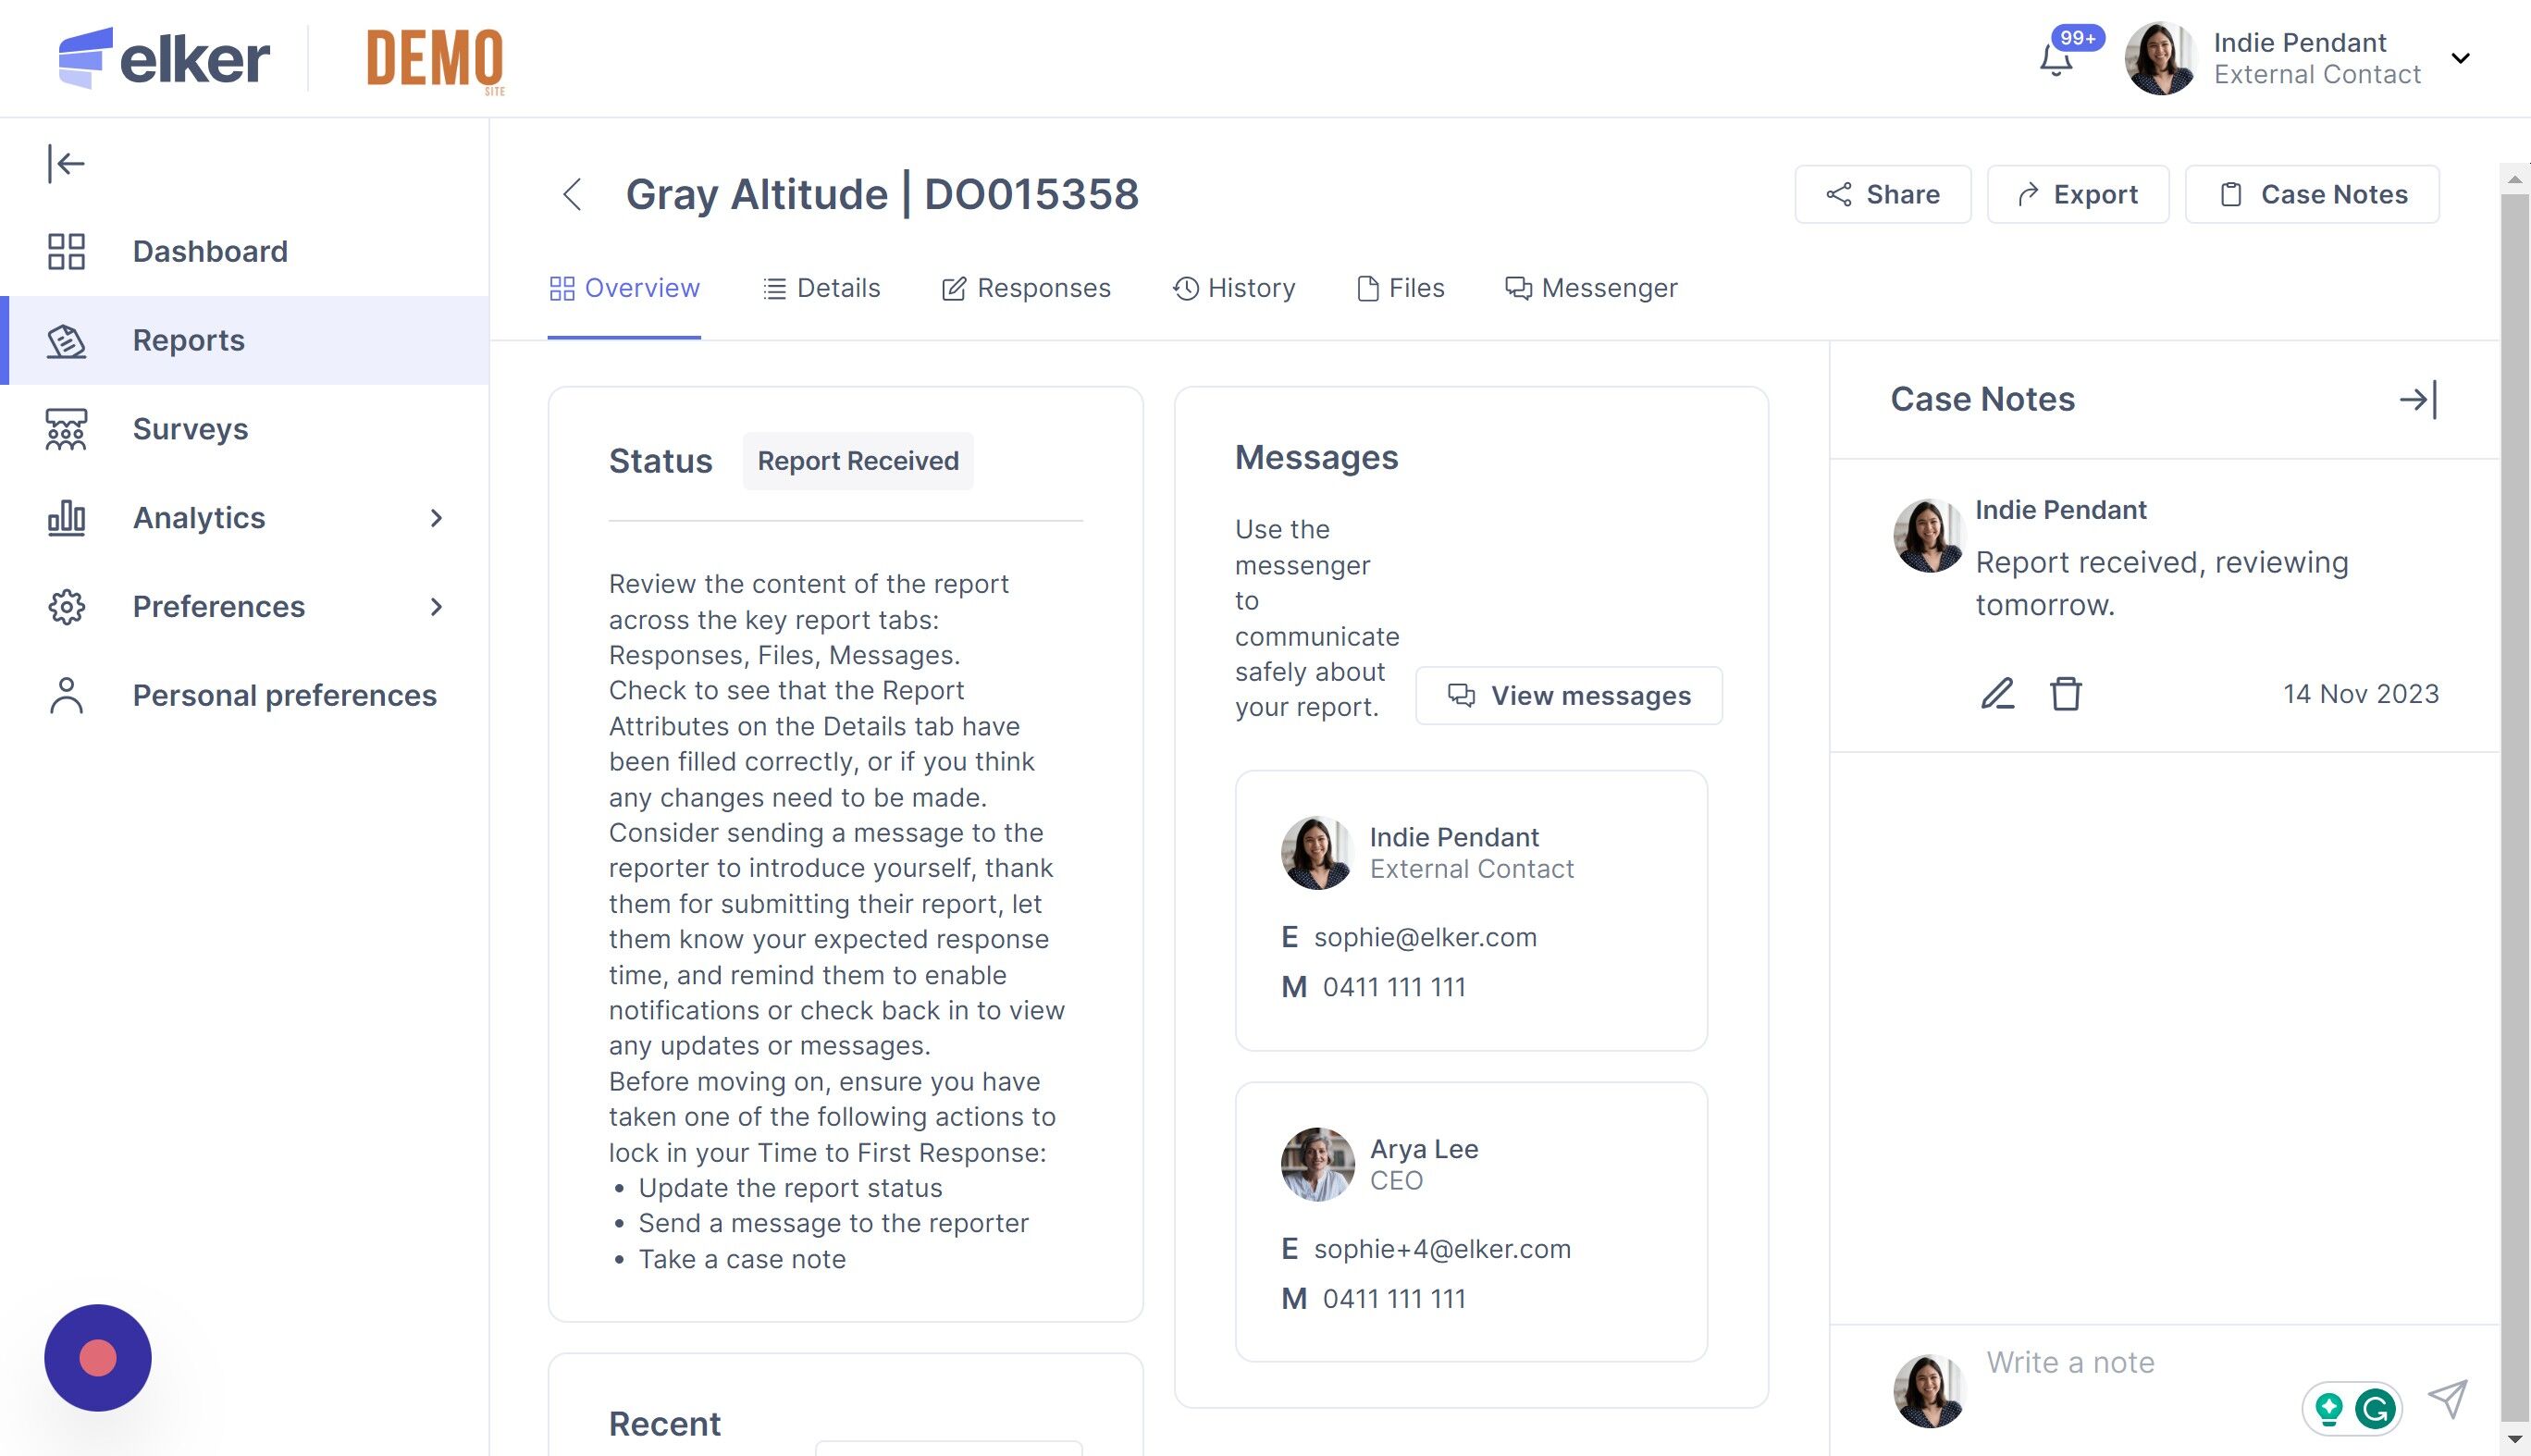Expand the Analytics menu chevron

click(436, 518)
